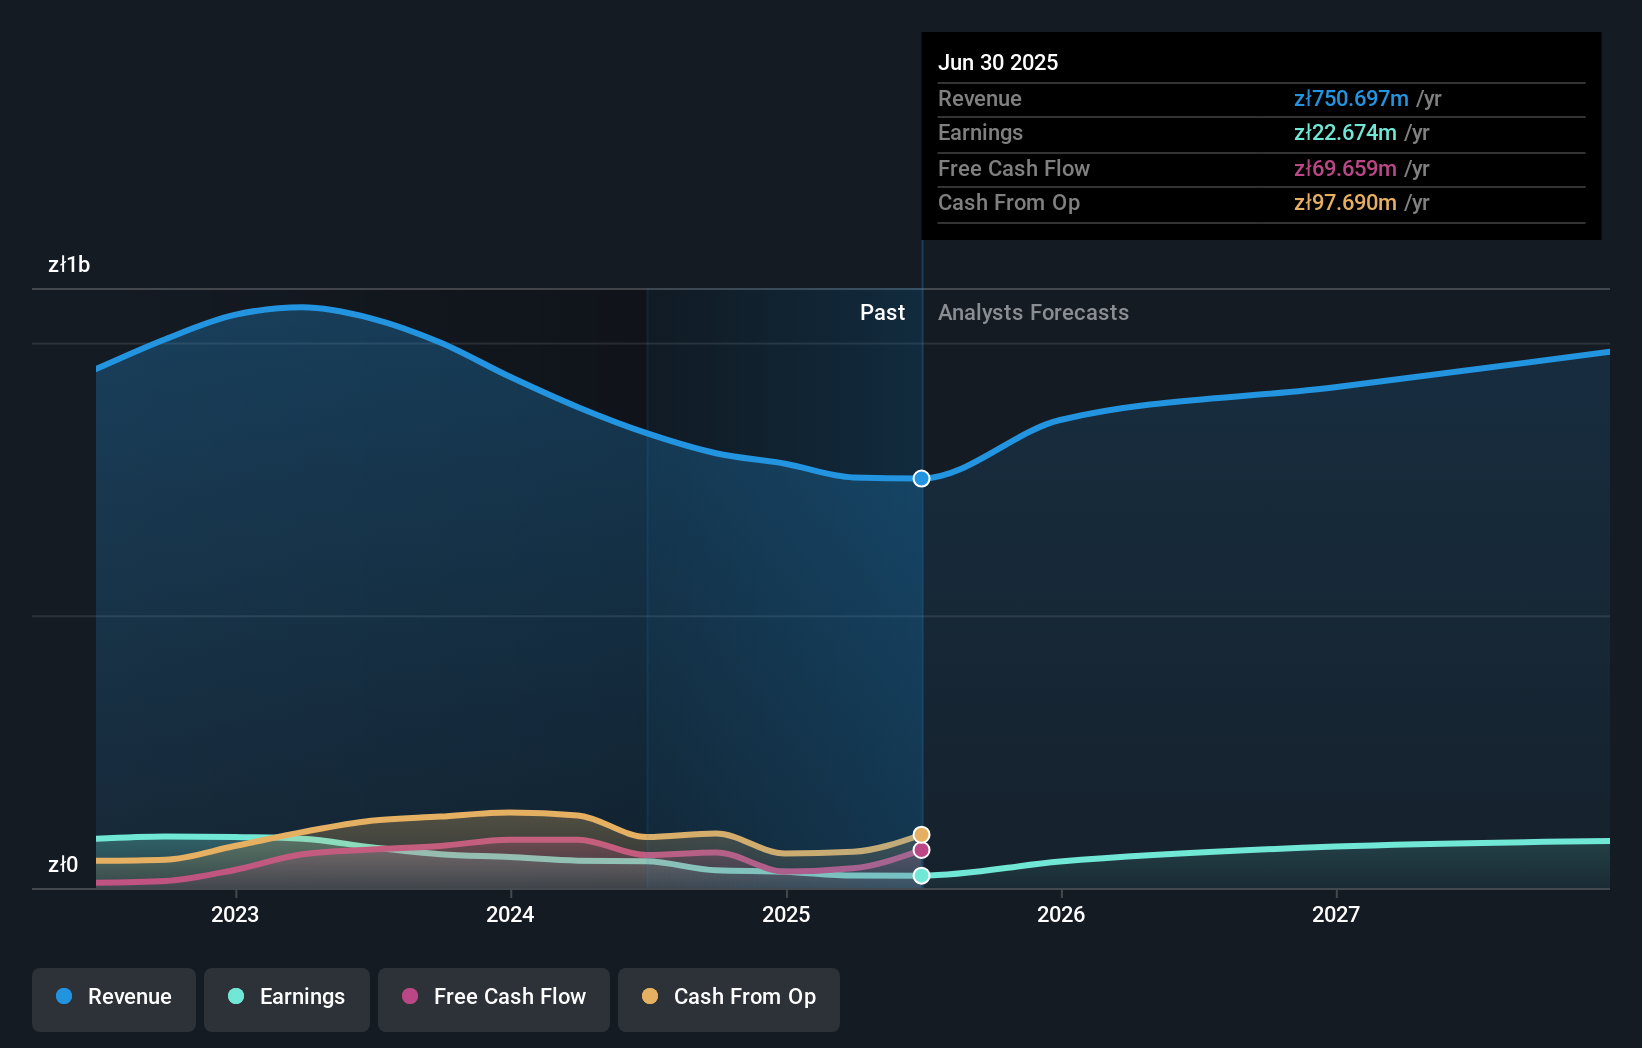Toggle the Earnings series visibility
Image resolution: width=1642 pixels, height=1048 pixels.
pos(287,997)
